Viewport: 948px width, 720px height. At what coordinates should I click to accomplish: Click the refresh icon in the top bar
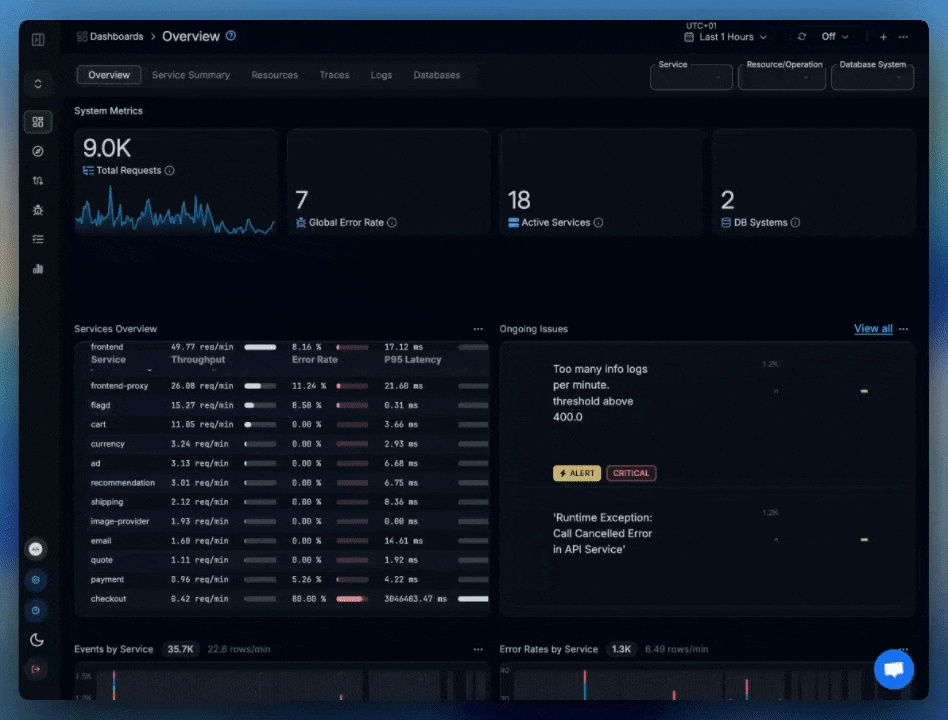click(801, 36)
